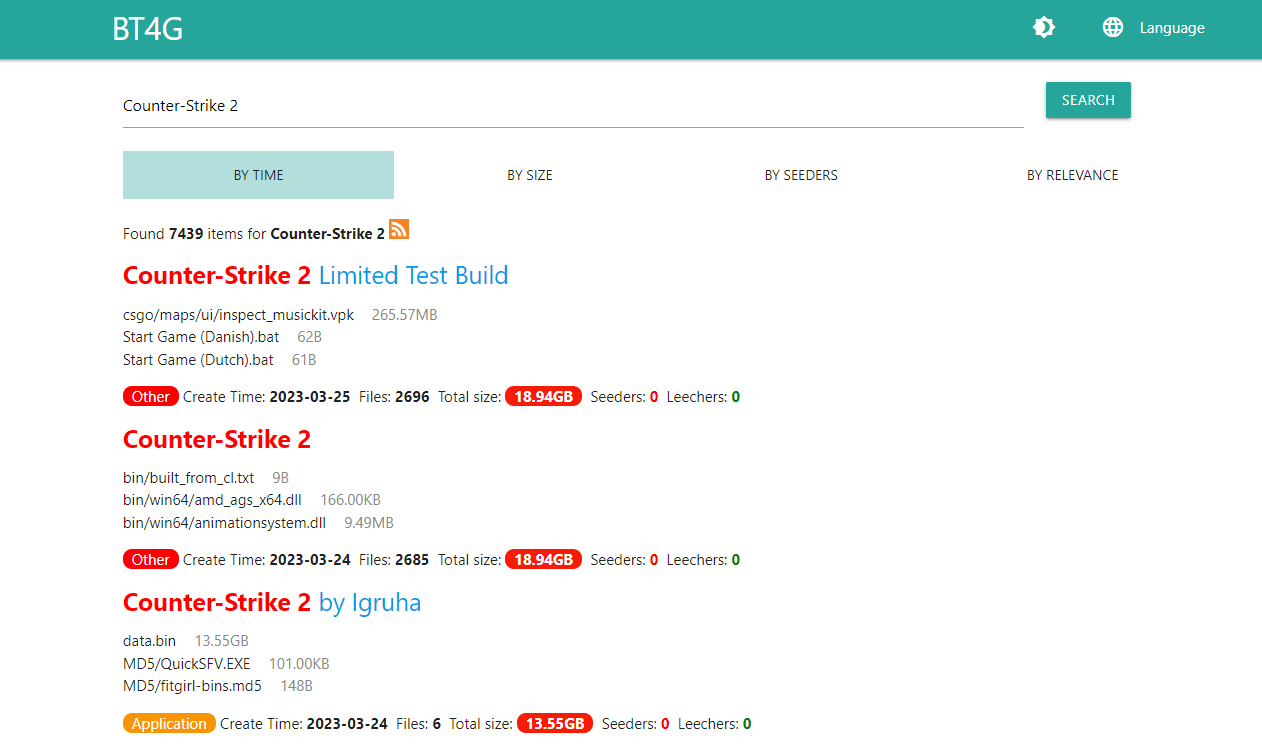Focus the Counter-Strike 2 search field
Screen dimensions: 1262x750
[x=573, y=106]
